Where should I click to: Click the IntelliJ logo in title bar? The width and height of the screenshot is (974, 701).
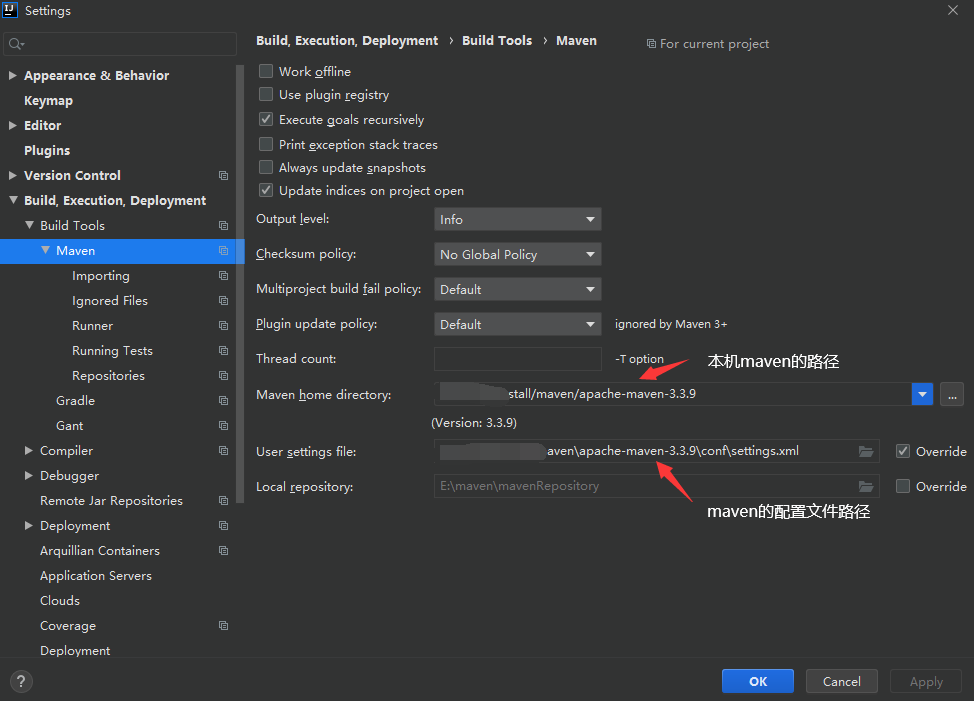coord(10,10)
